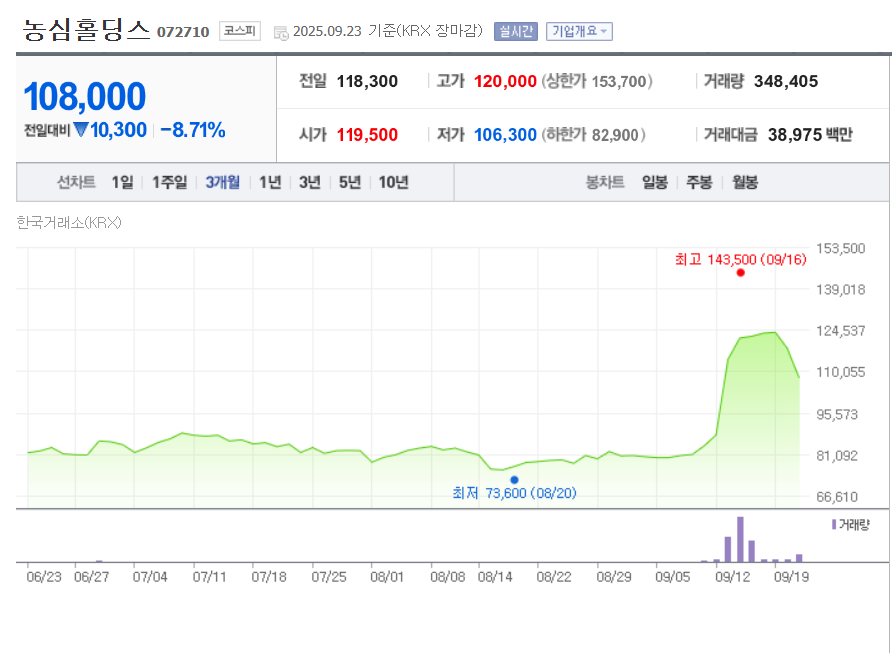This screenshot has height=653, width=892.
Task: Click the 08/14 date axis label
Action: [495, 577]
